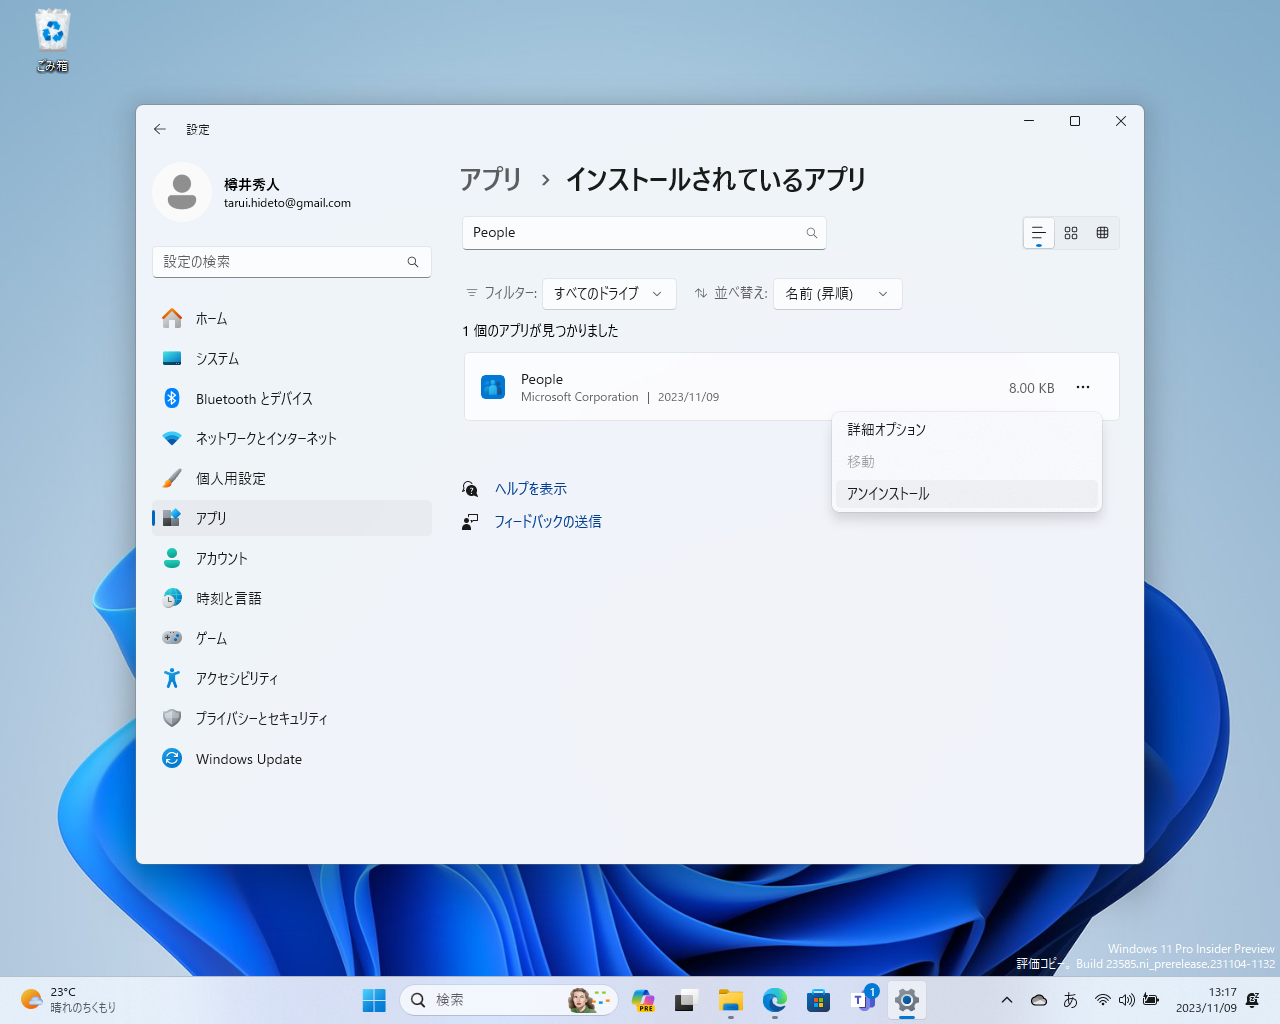This screenshot has height=1024, width=1280.
Task: Switch to list view layout
Action: pyautogui.click(x=1038, y=232)
